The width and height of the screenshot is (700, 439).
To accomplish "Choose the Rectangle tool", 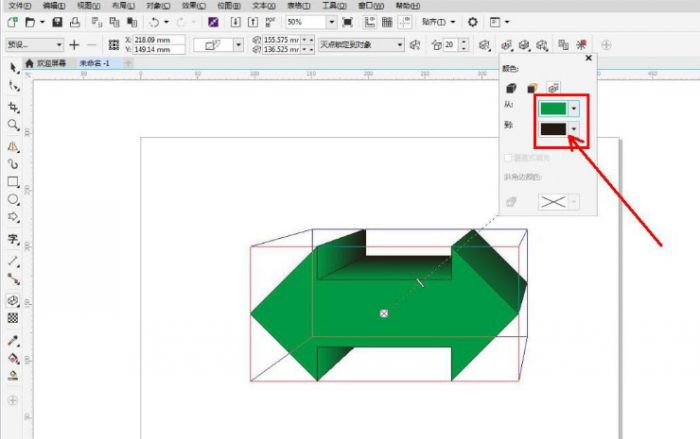I will pos(13,182).
